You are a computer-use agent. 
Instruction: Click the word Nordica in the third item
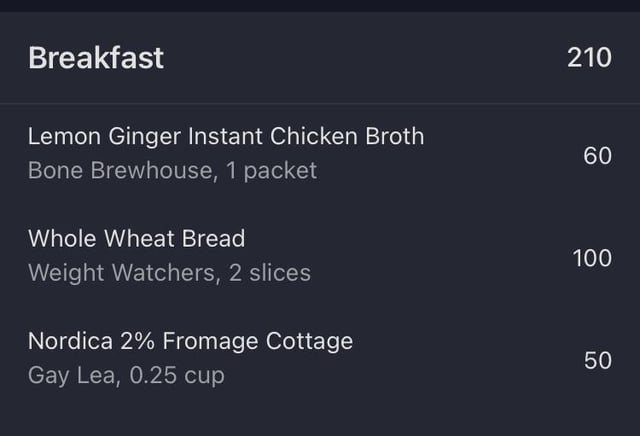coord(70,341)
